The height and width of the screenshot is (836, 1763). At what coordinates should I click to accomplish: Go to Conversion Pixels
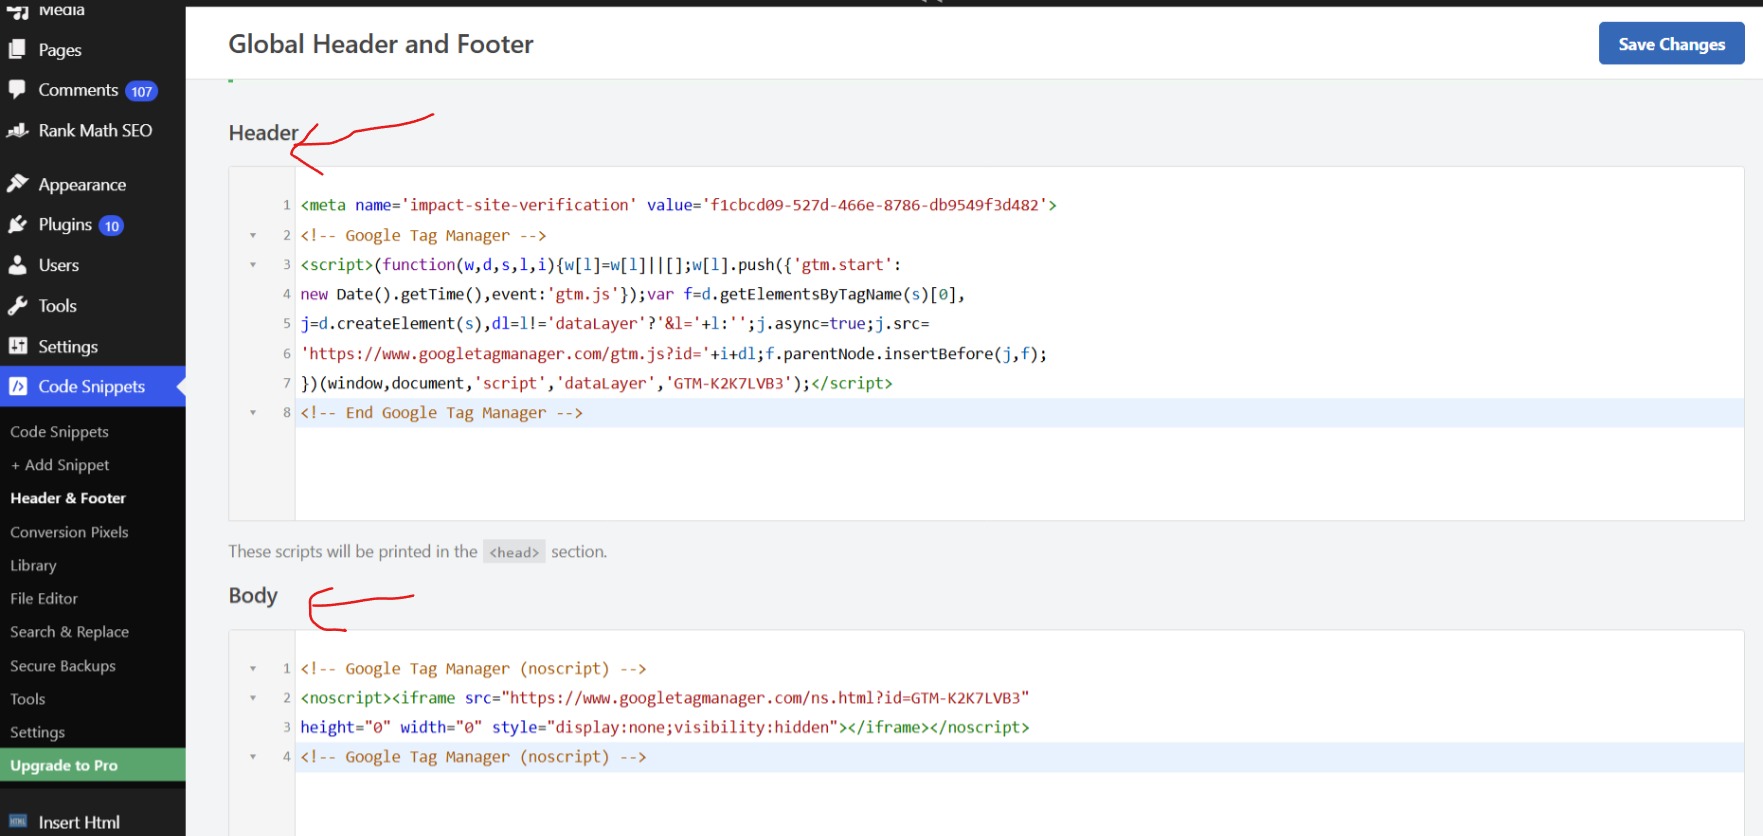click(x=69, y=532)
